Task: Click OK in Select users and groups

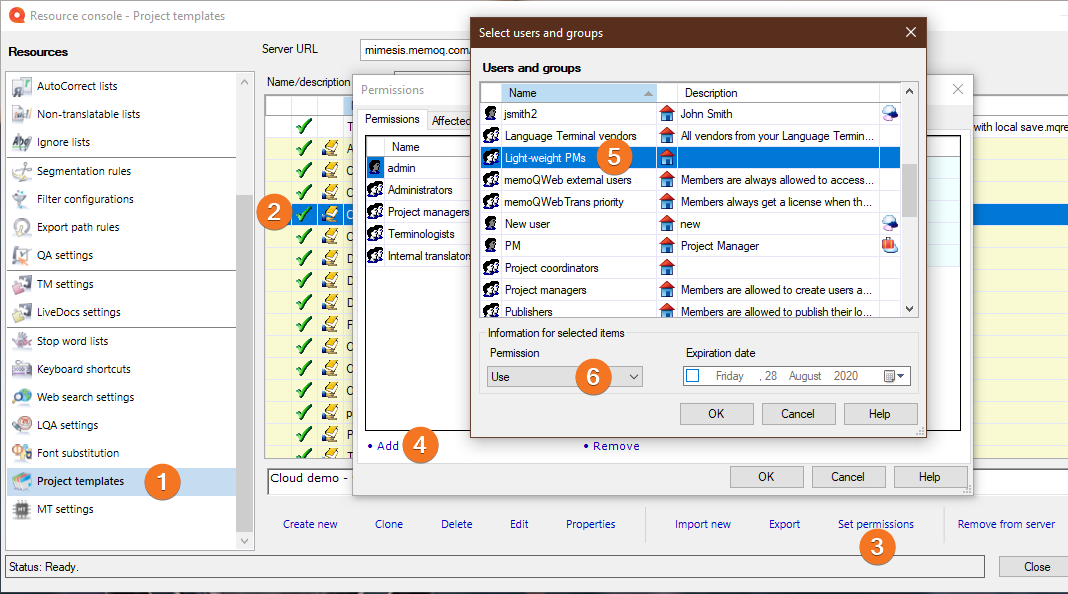Action: point(717,413)
